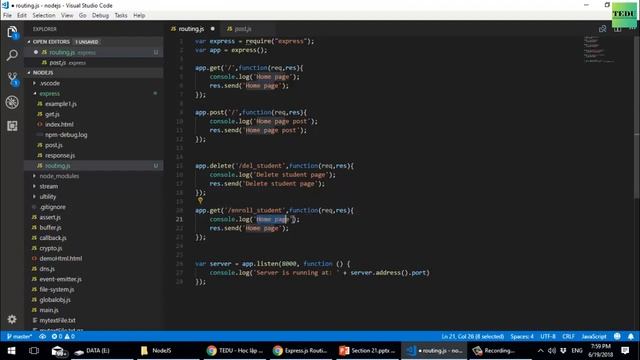Viewport: 640px width, 360px height.
Task: Click the synchronize changes icon in status bar
Action: click(x=42, y=336)
